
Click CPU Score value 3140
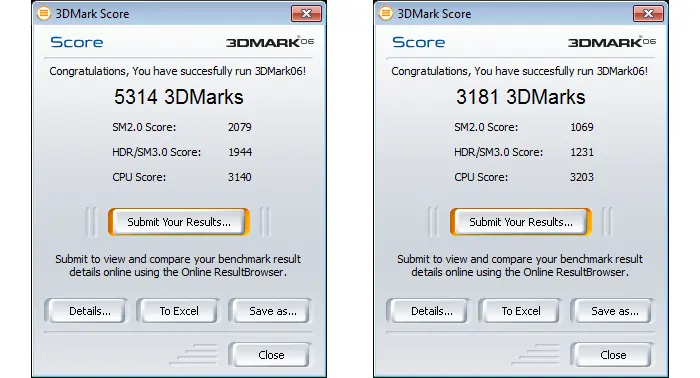click(240, 177)
